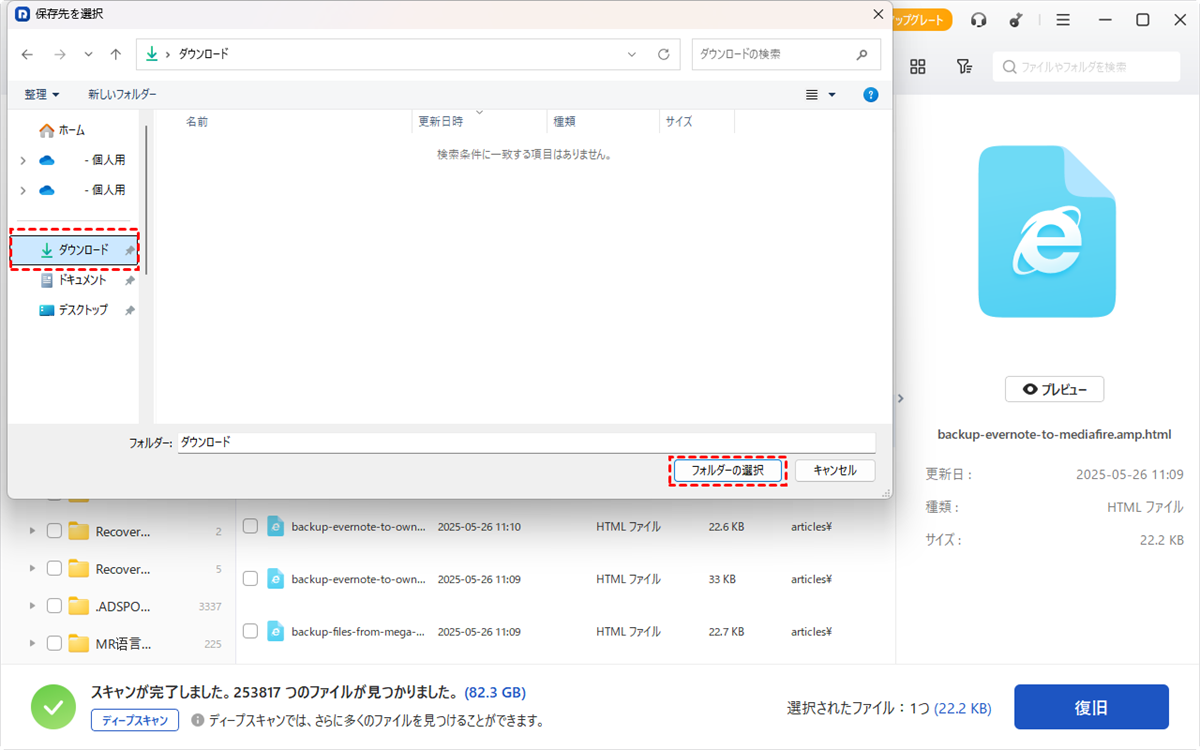Click the pin icon next to ドキュメント
Viewport: 1200px width, 750px height.
(129, 281)
